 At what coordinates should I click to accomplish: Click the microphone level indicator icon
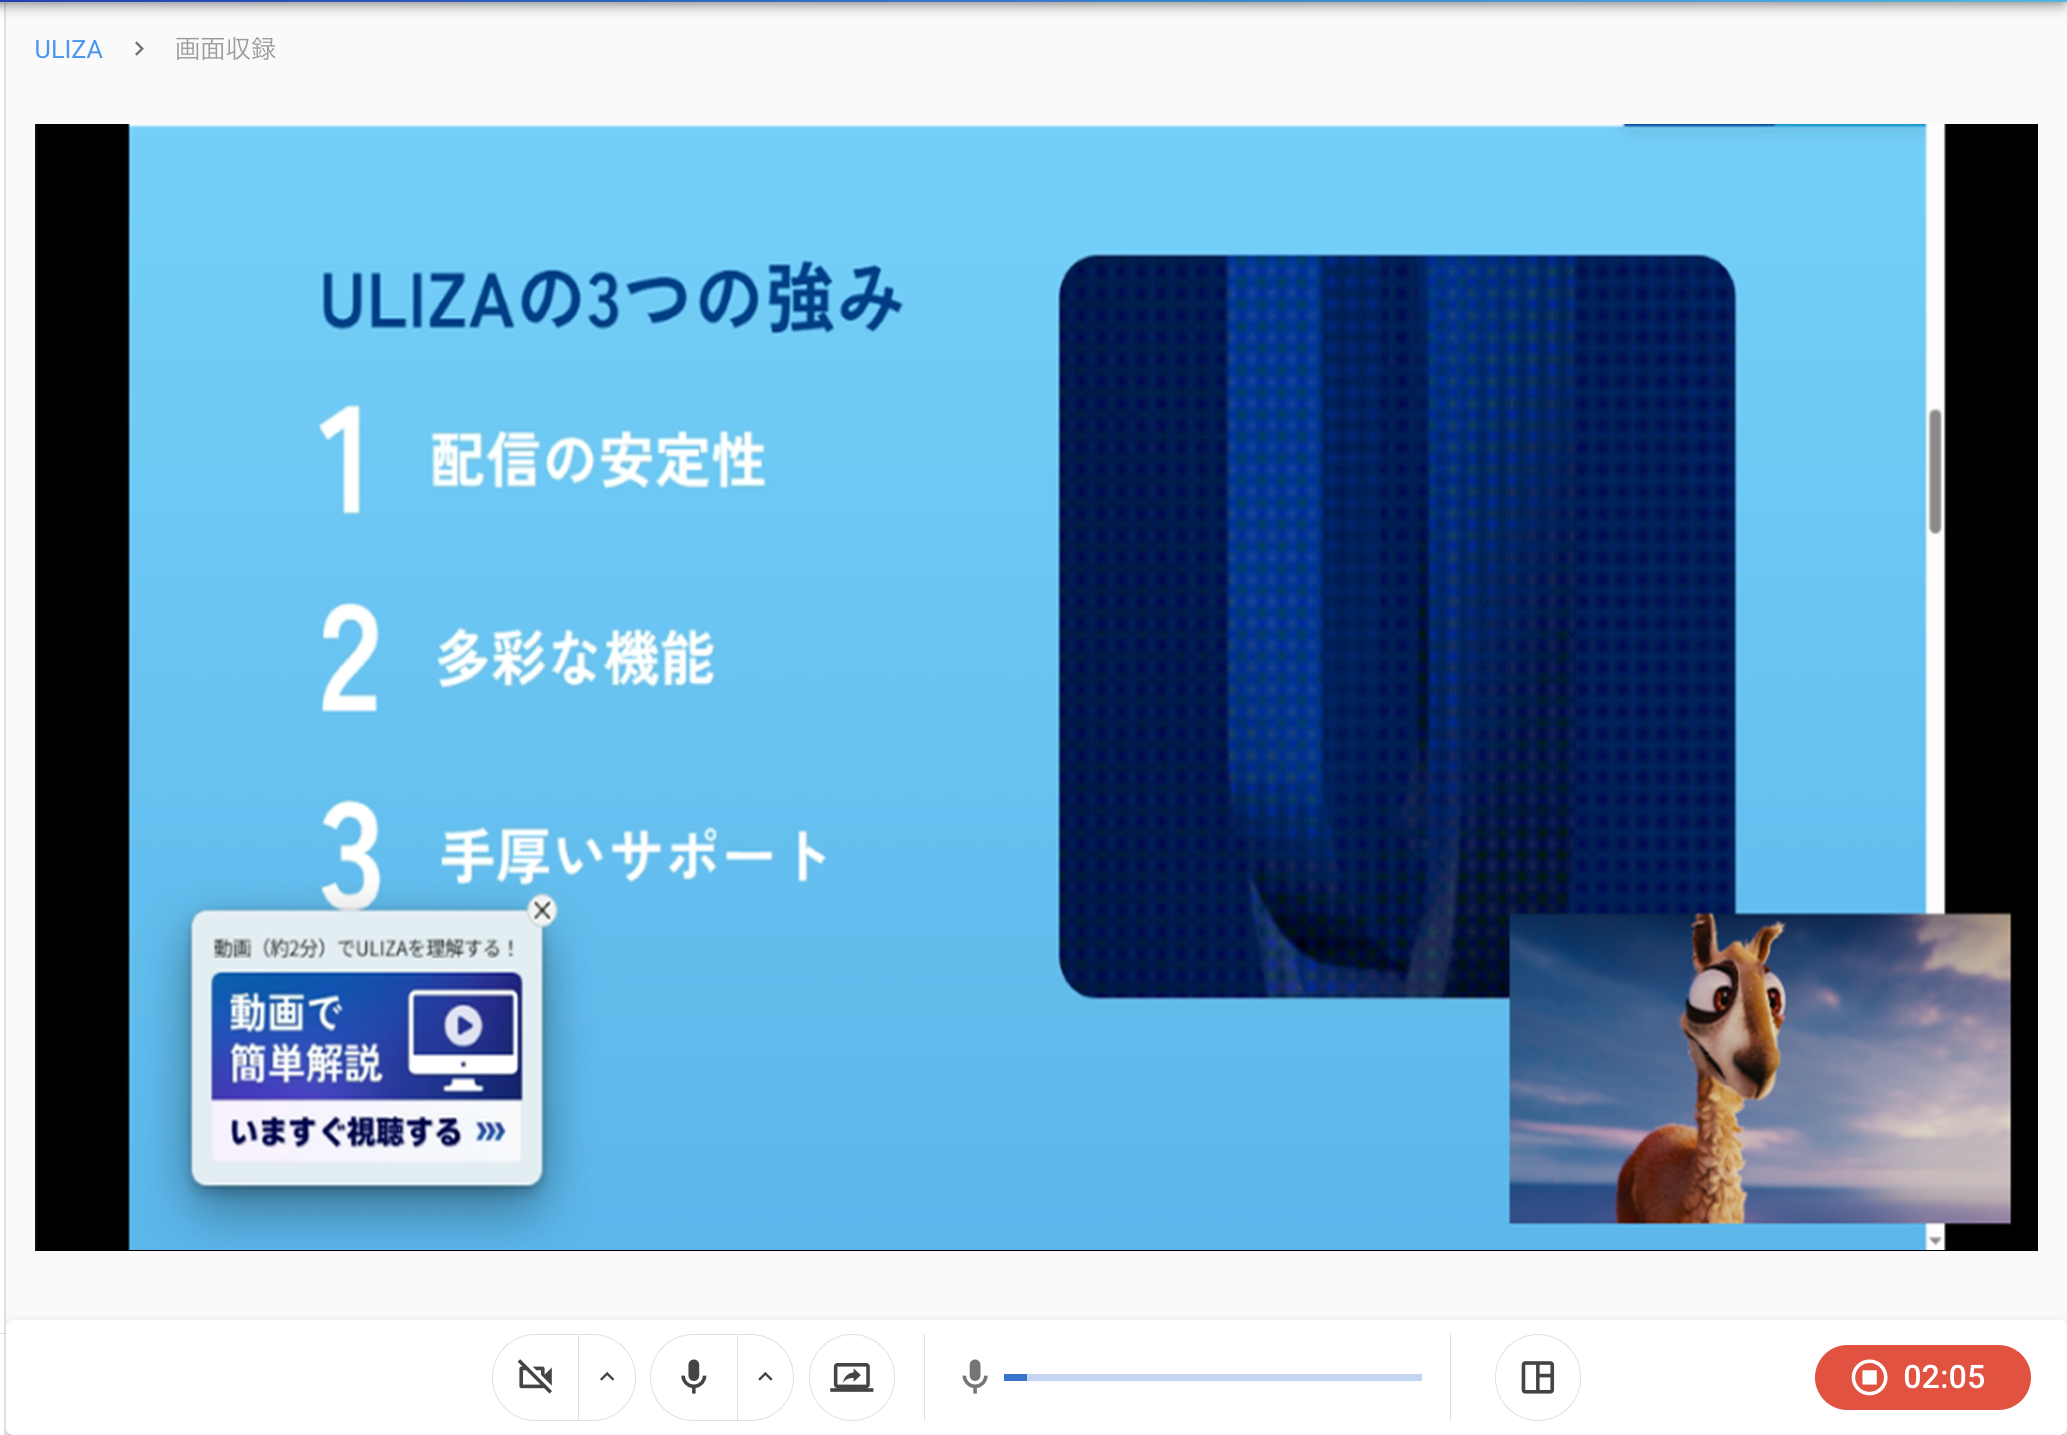(974, 1377)
